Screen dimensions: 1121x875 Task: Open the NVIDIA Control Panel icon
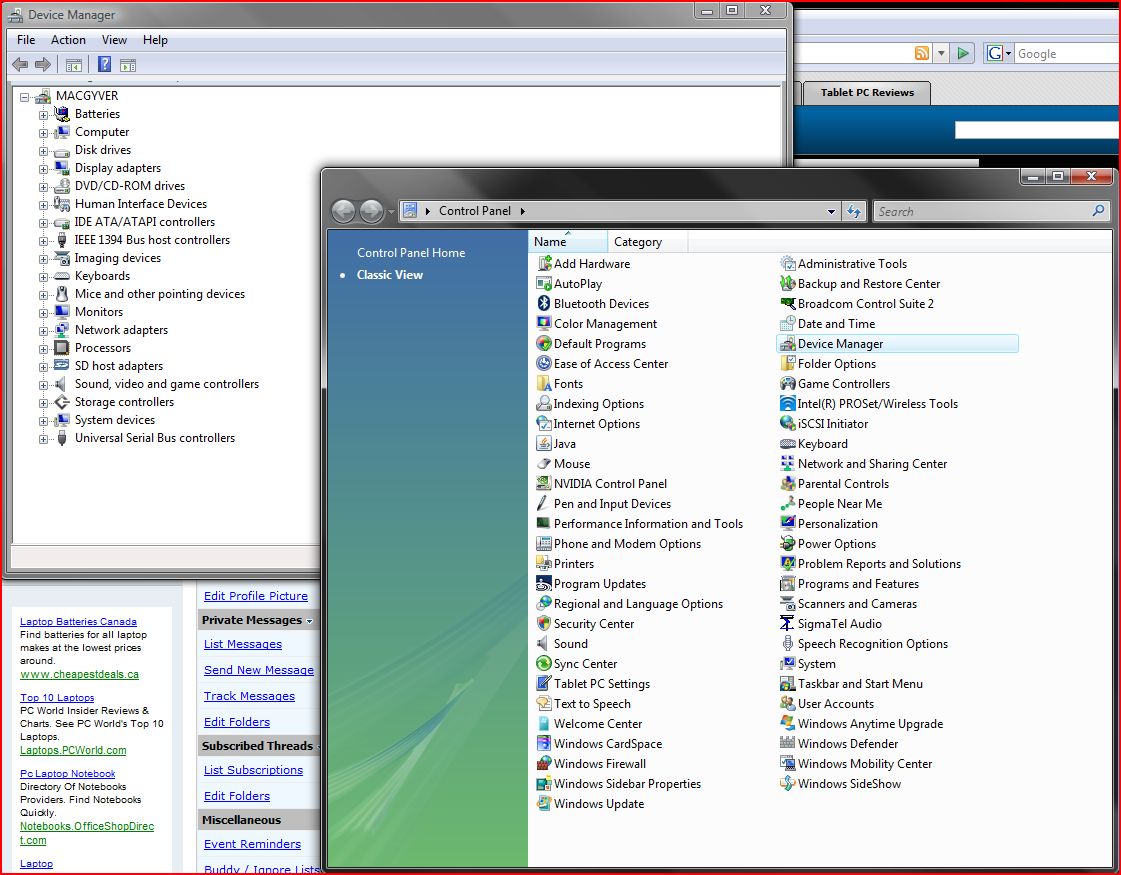(x=544, y=484)
